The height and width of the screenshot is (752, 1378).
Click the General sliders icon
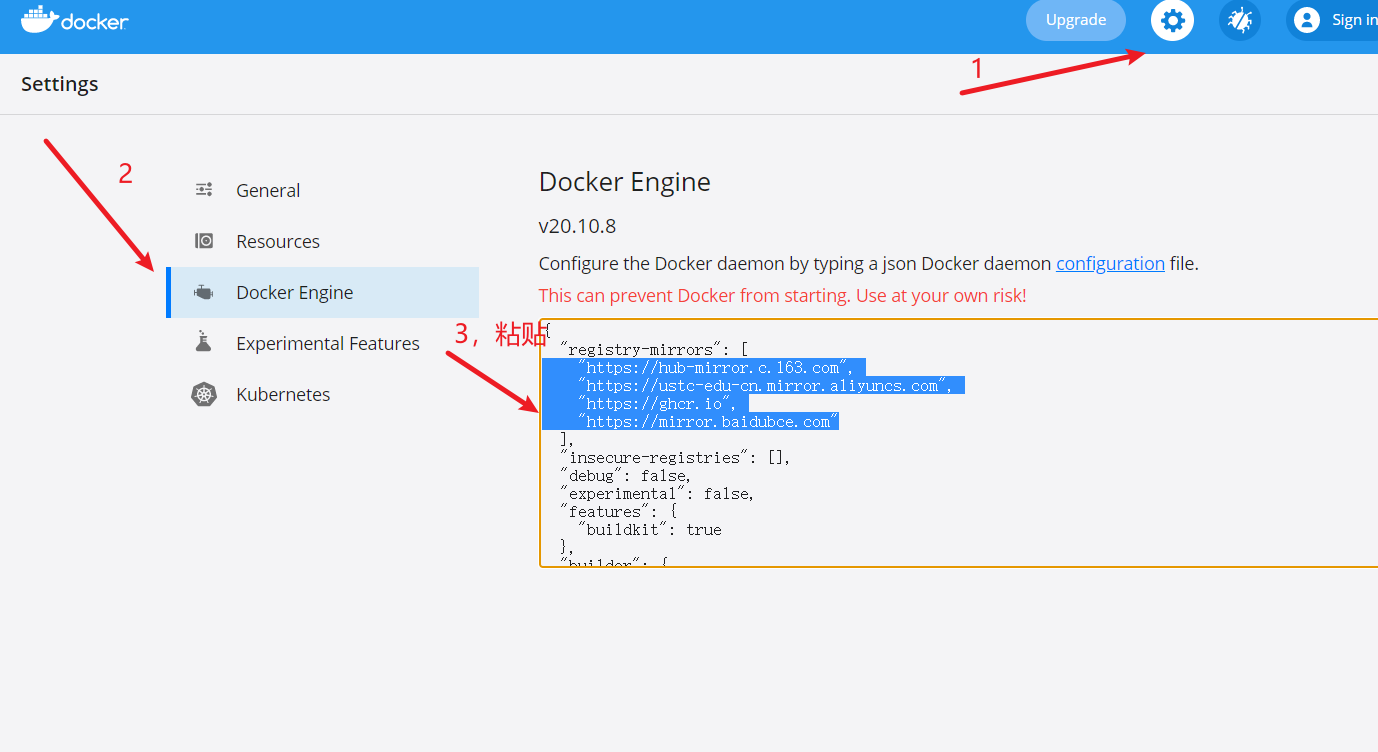click(204, 190)
